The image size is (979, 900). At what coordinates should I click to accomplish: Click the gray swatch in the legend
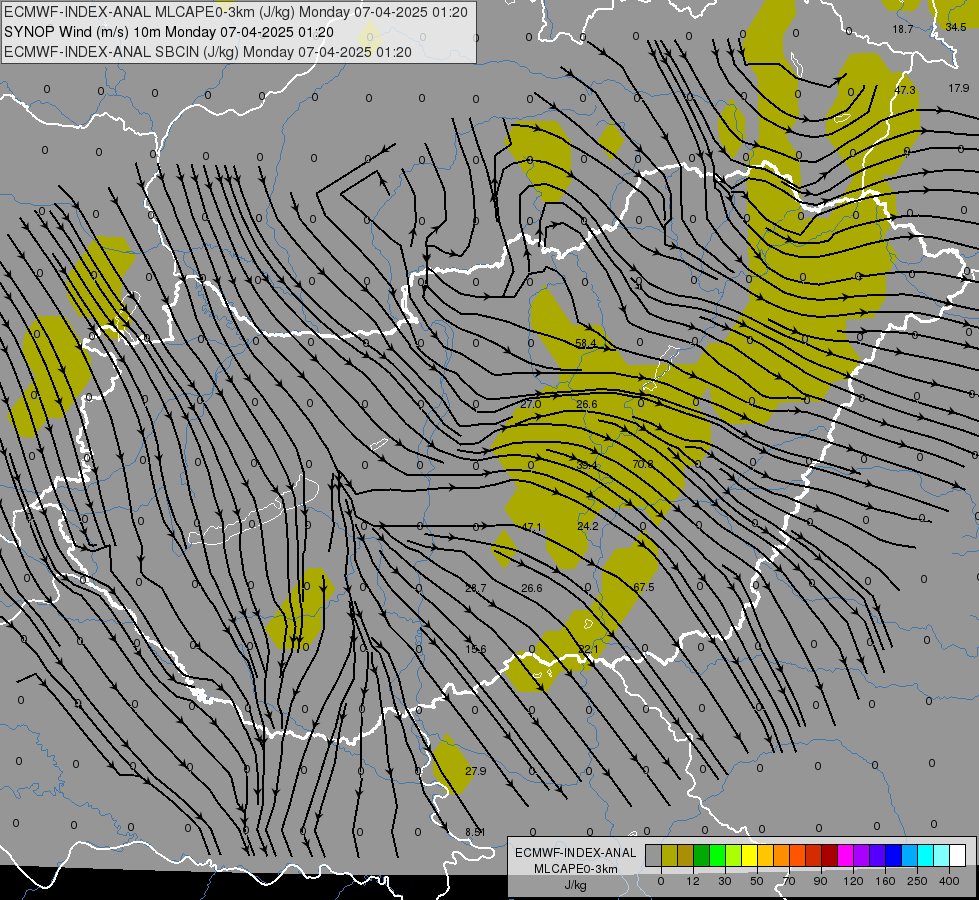click(x=654, y=855)
